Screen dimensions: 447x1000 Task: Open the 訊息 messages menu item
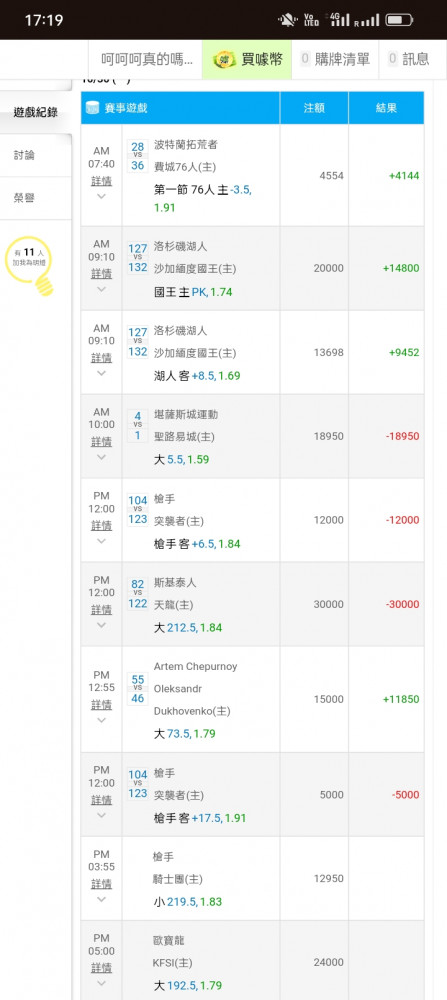coord(408,60)
